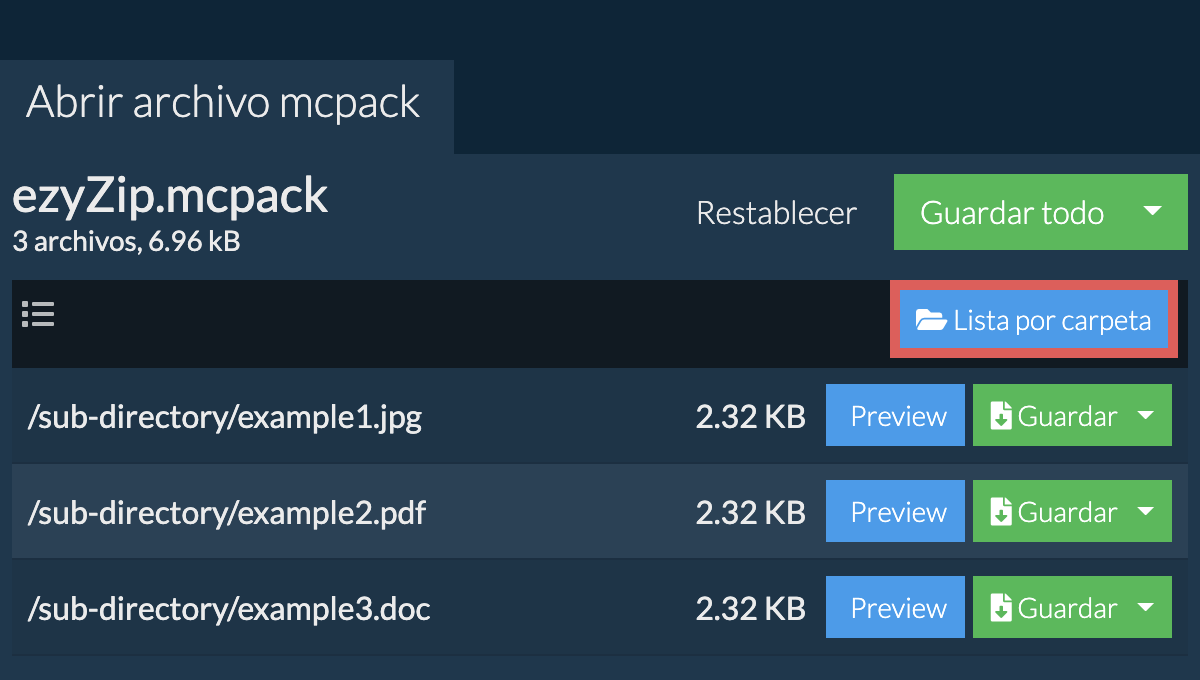Select the /sub-directory/example3.doc file name
Viewport: 1200px width, 680px height.
click(x=229, y=609)
